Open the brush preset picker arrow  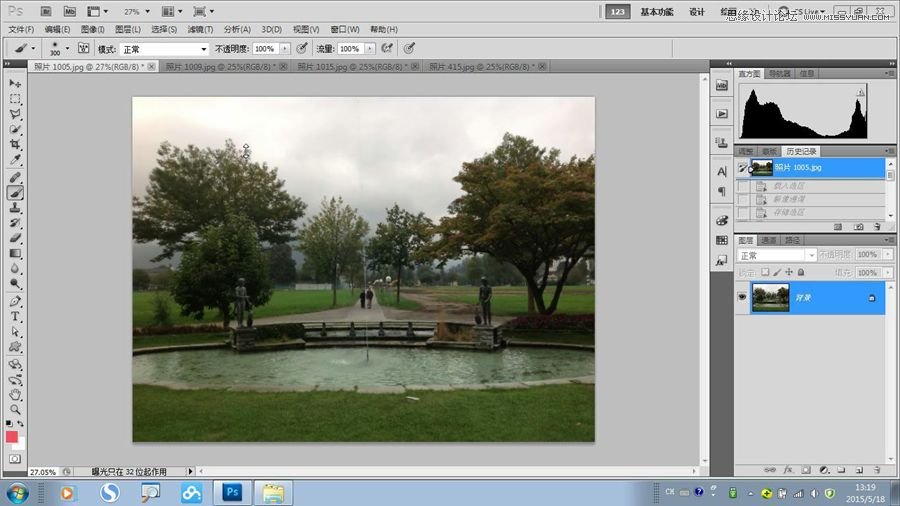pos(67,48)
